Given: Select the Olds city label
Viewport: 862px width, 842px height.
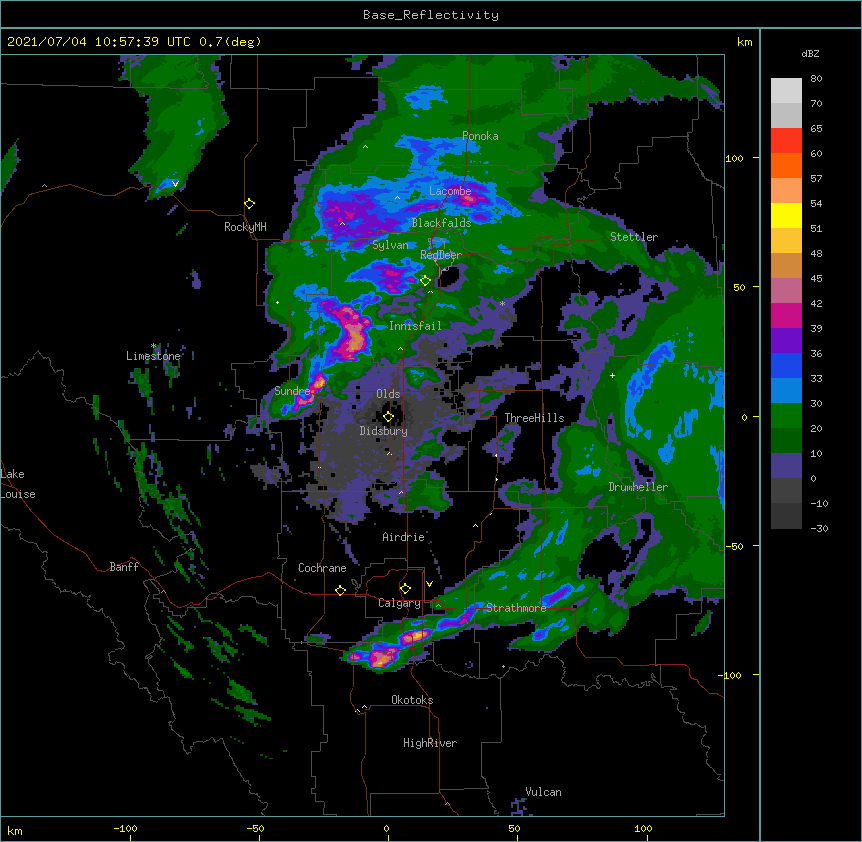Looking at the screenshot, I should 388,394.
